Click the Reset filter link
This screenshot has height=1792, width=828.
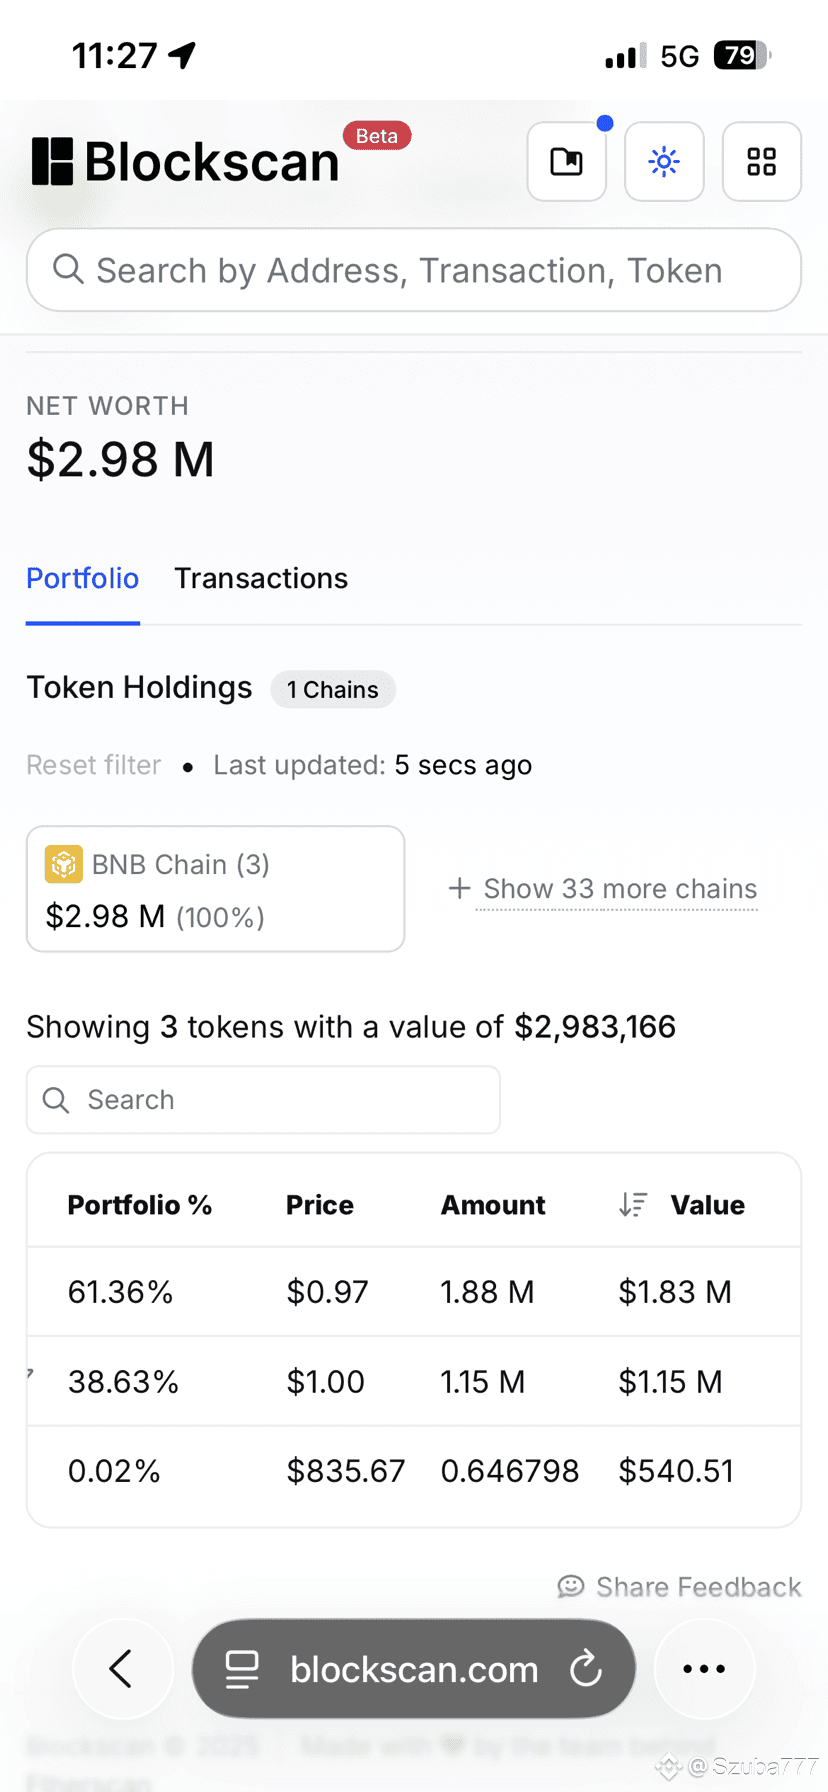click(x=93, y=765)
